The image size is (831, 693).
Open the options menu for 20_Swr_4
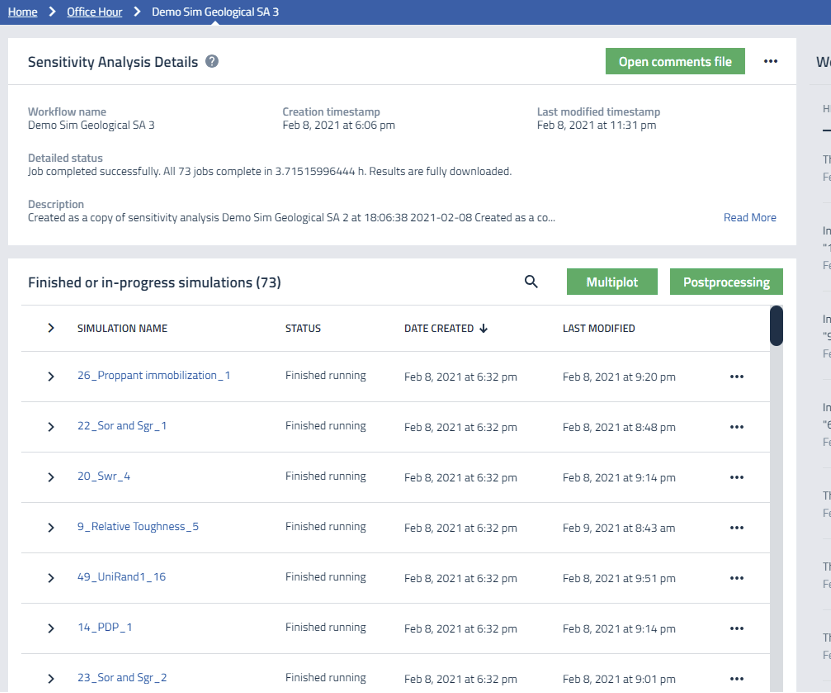tap(737, 478)
